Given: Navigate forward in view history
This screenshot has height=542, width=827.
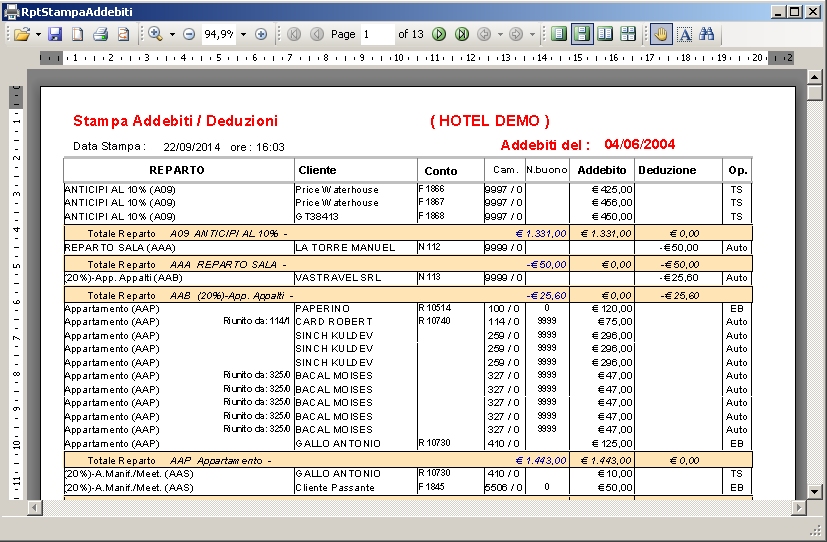Looking at the screenshot, I should click(x=516, y=34).
